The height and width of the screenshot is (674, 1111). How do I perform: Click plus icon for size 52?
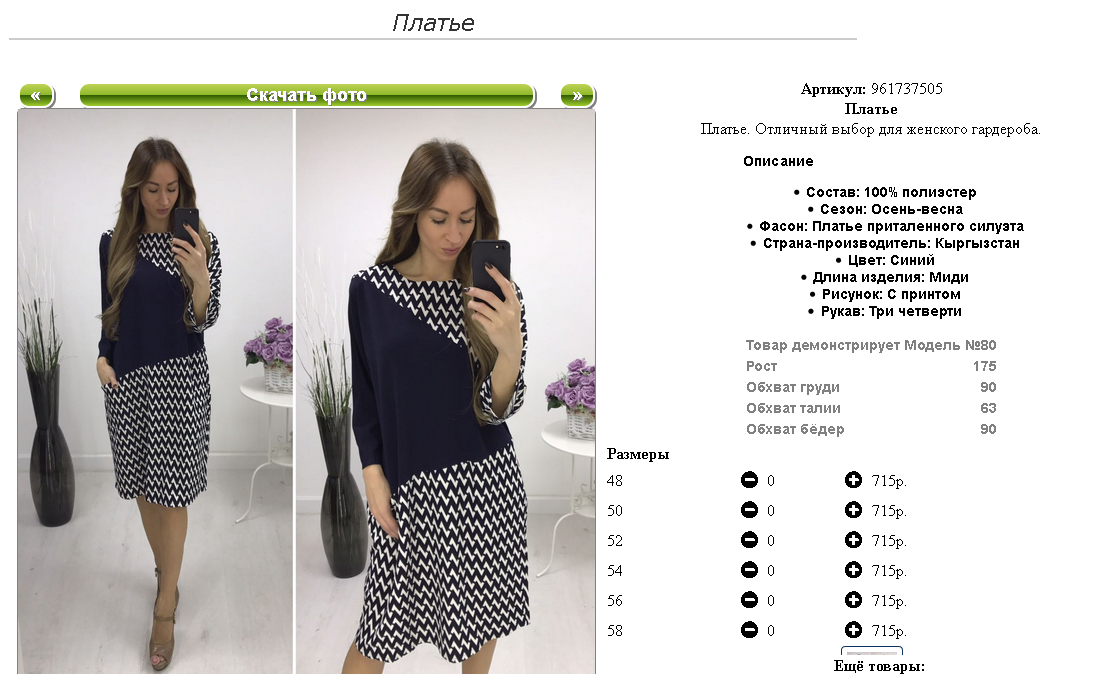(853, 540)
